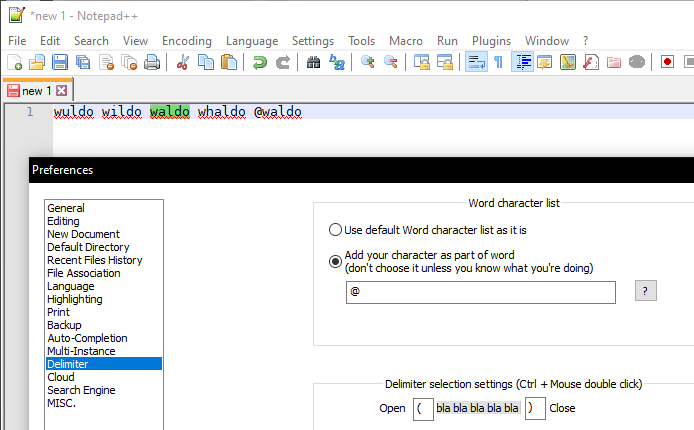The image size is (694, 430).
Task: Open the Settings menu
Action: click(x=312, y=41)
